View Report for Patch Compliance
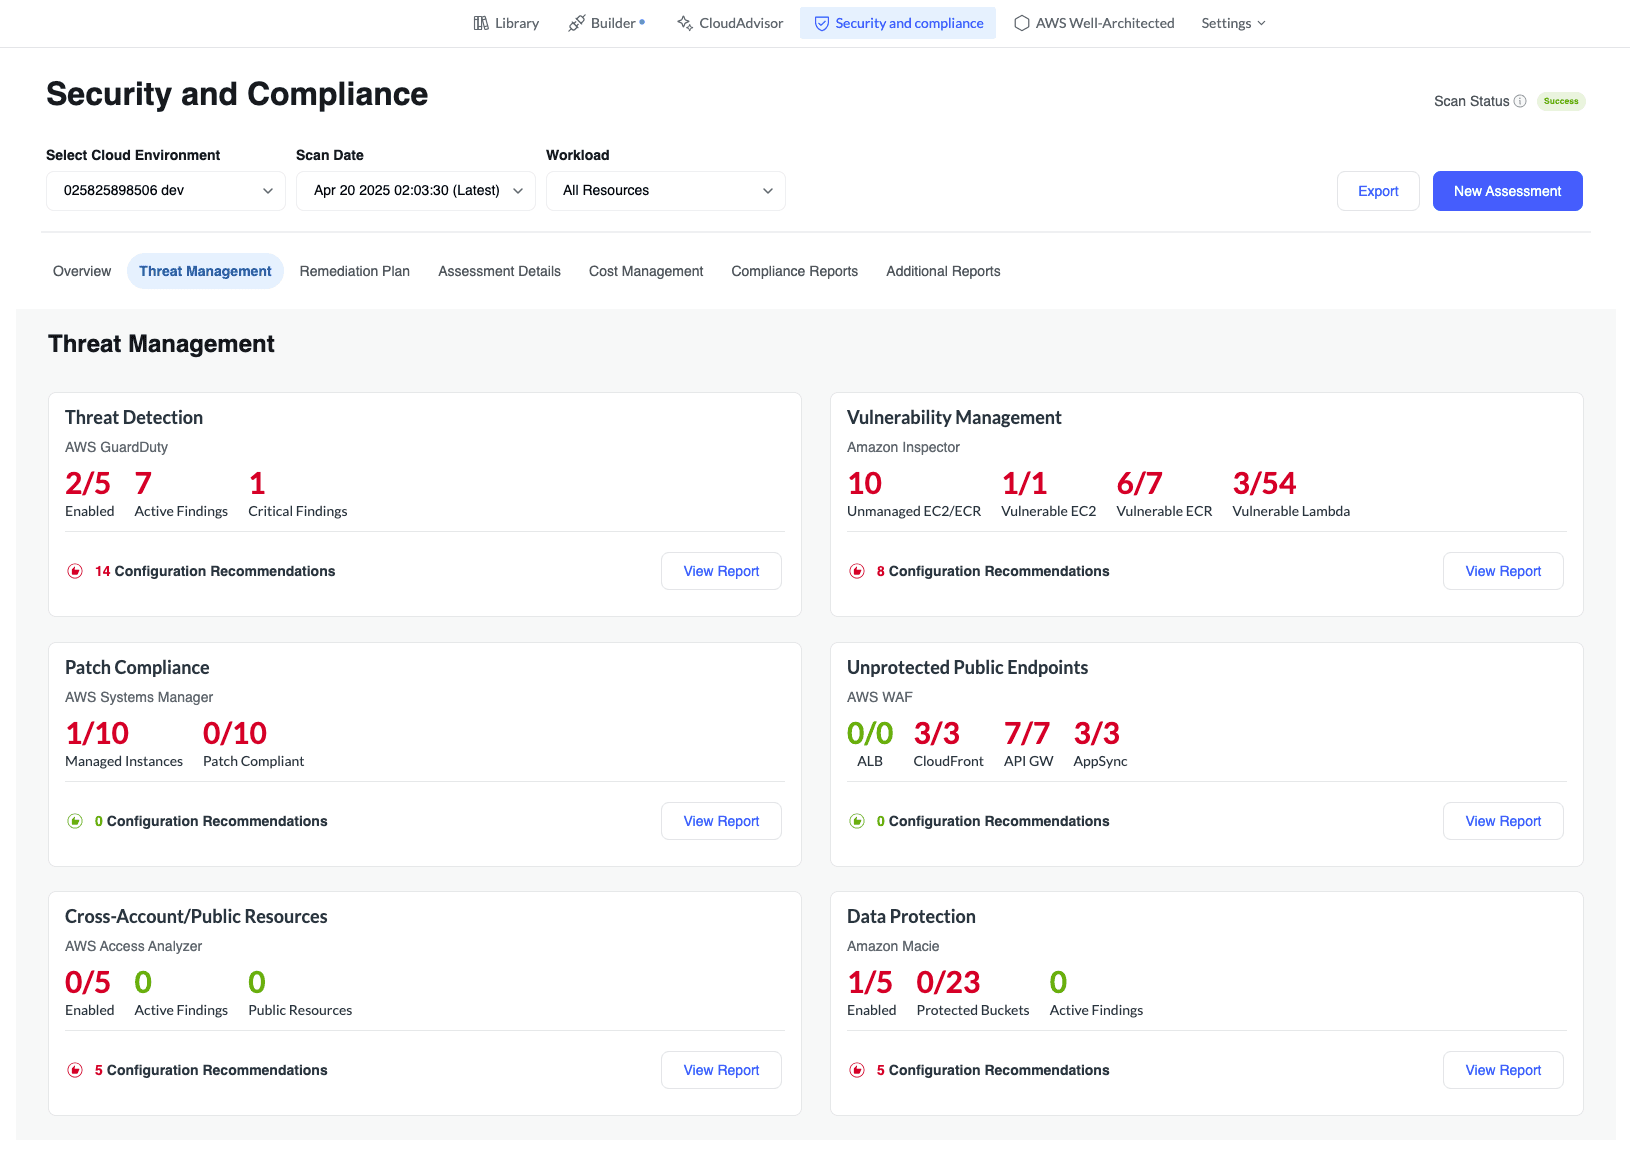Screen dimensions: 1630x1154 click(721, 821)
